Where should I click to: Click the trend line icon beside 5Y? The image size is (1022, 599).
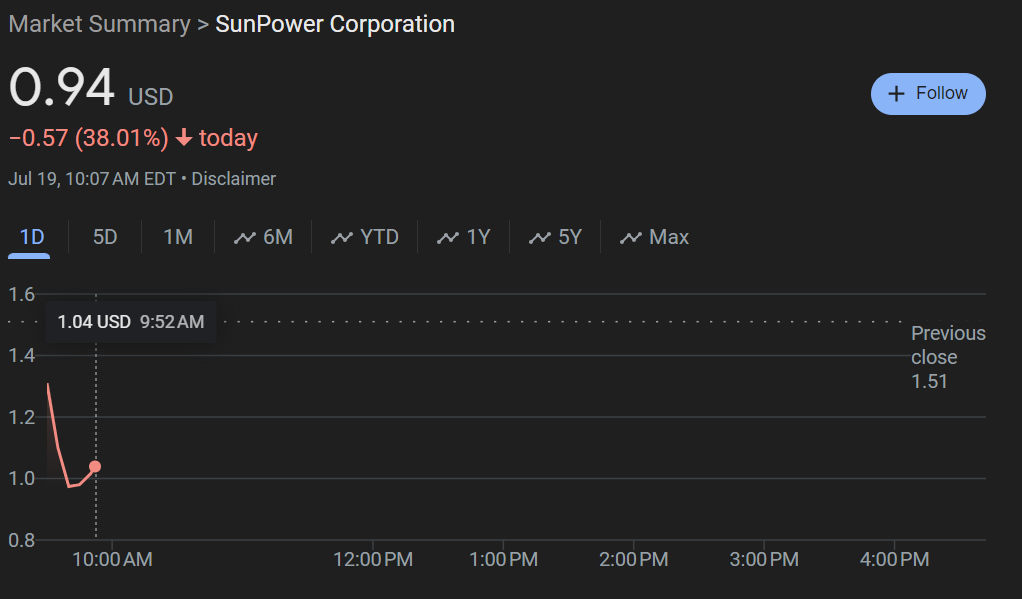(540, 238)
